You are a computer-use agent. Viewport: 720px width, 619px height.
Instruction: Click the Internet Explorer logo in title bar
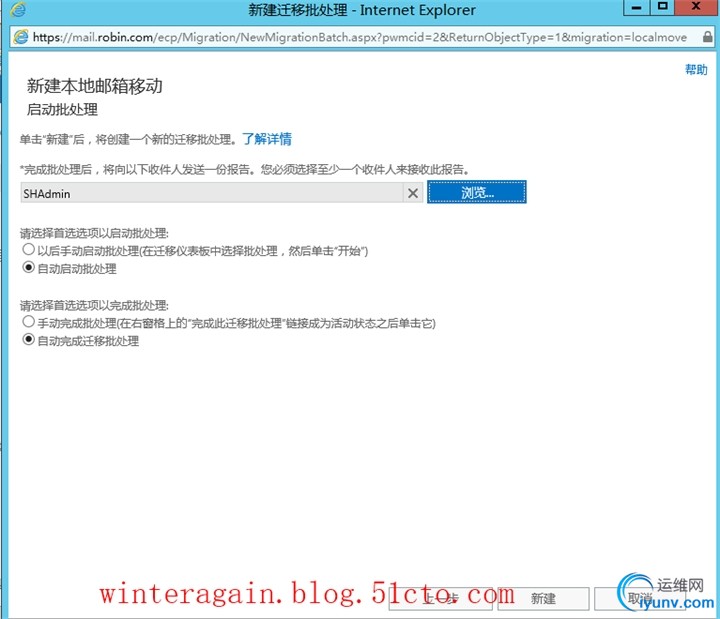pos(18,10)
